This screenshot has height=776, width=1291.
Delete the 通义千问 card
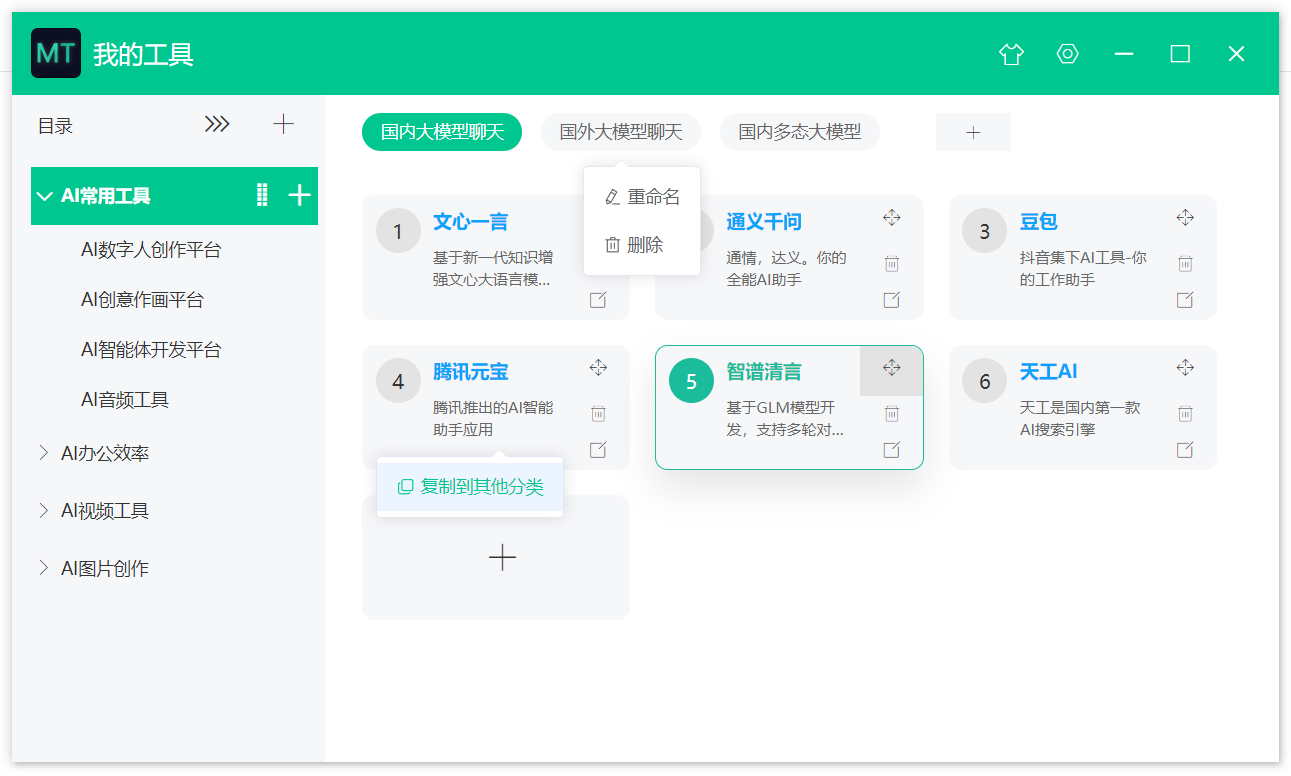click(x=892, y=264)
